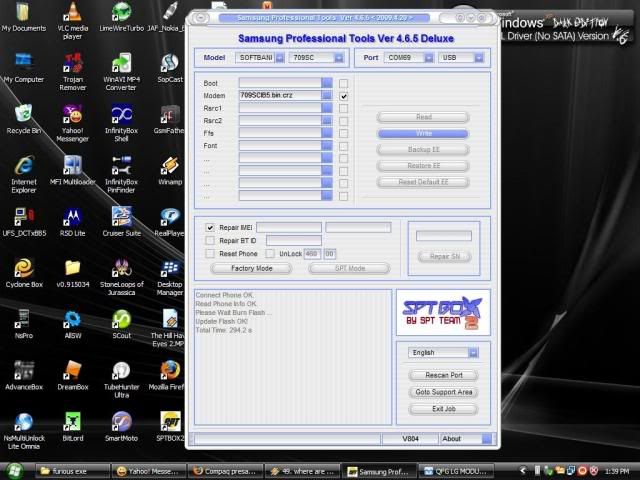Launch WinAVI MP4 Converter icon
Screen dimensions: 640x480
tap(121, 72)
